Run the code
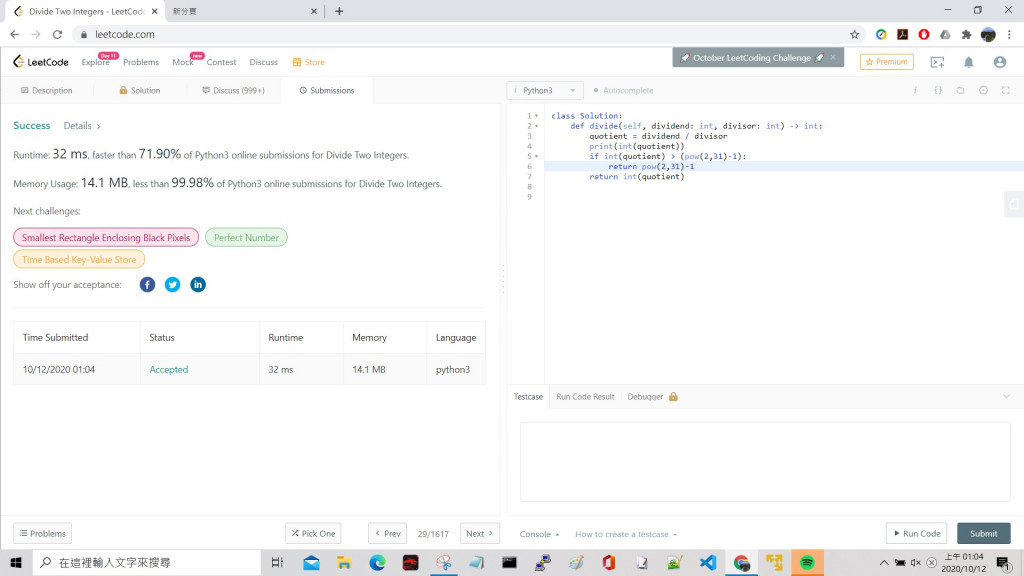This screenshot has height=576, width=1024. pos(917,534)
